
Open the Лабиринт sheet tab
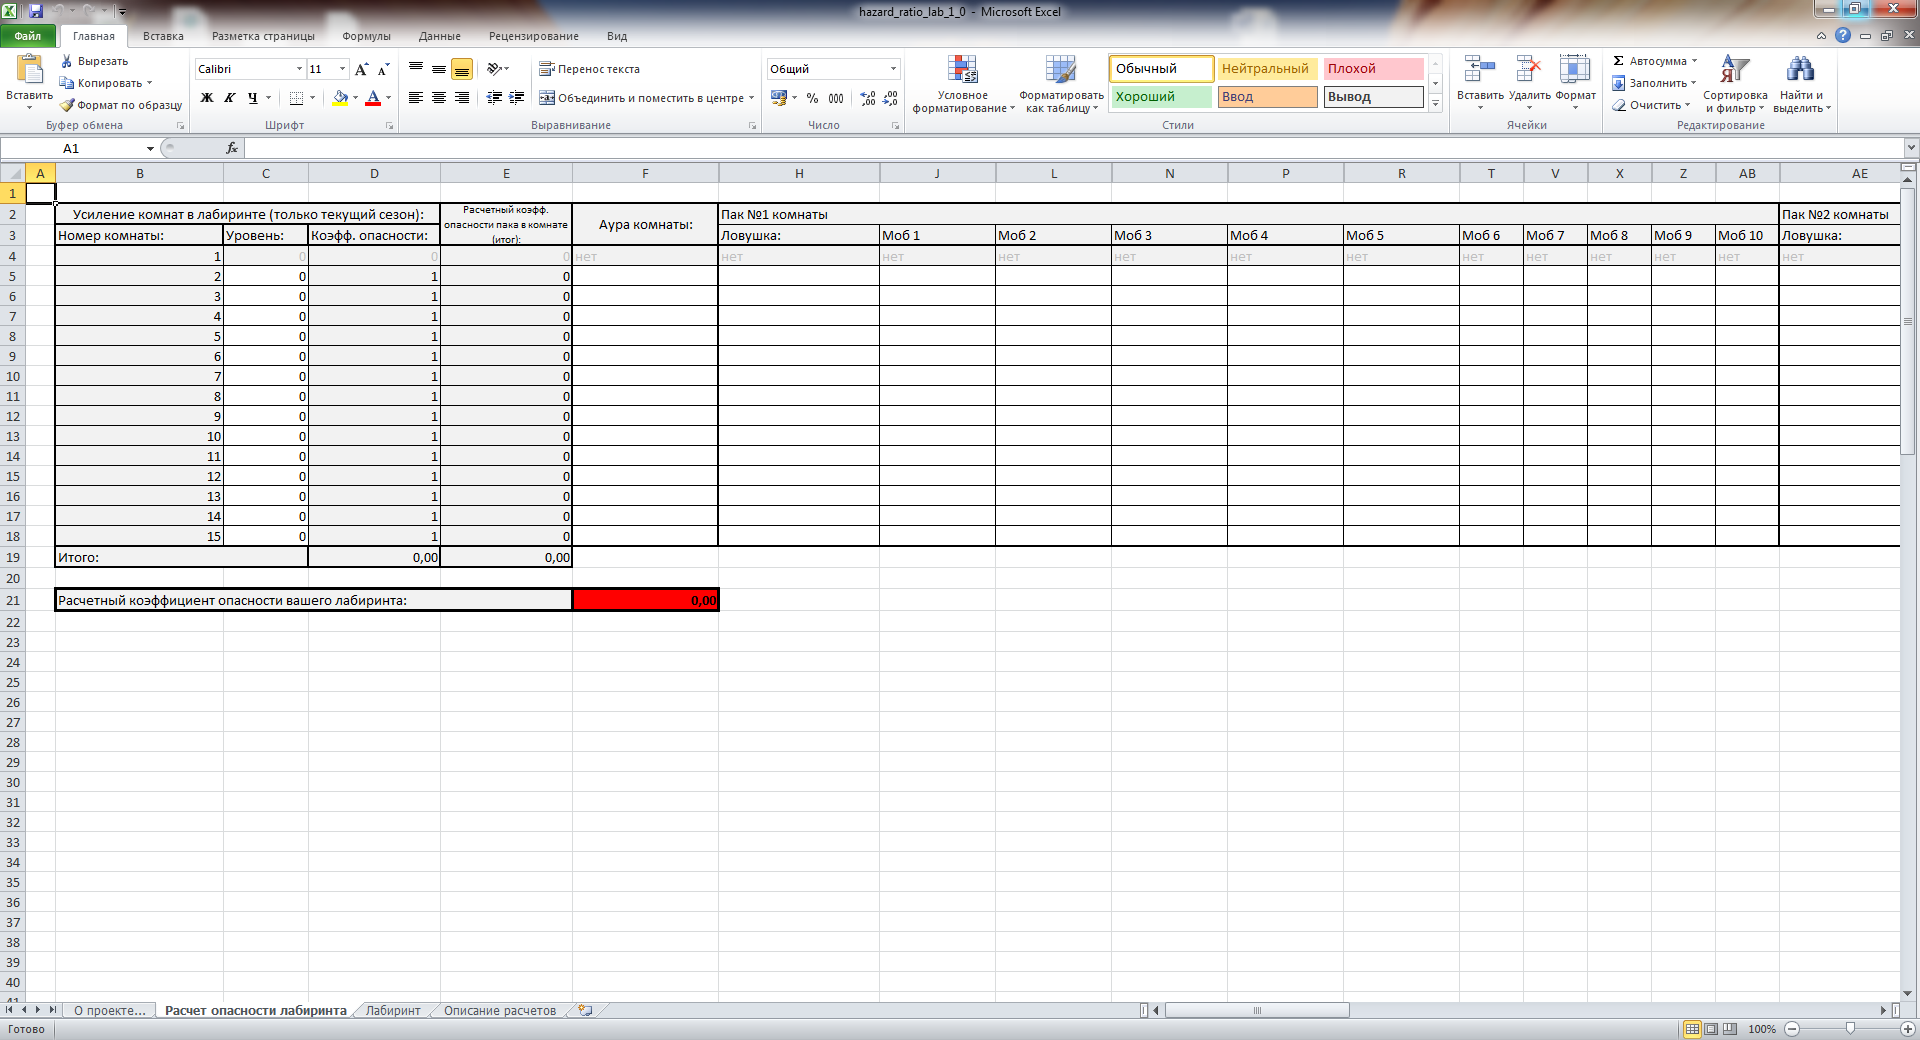pos(393,1011)
